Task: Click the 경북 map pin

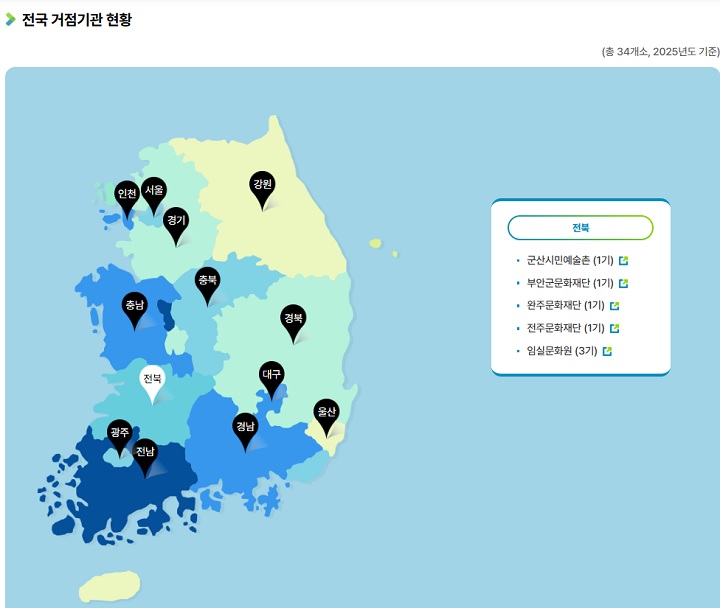Action: point(293,319)
